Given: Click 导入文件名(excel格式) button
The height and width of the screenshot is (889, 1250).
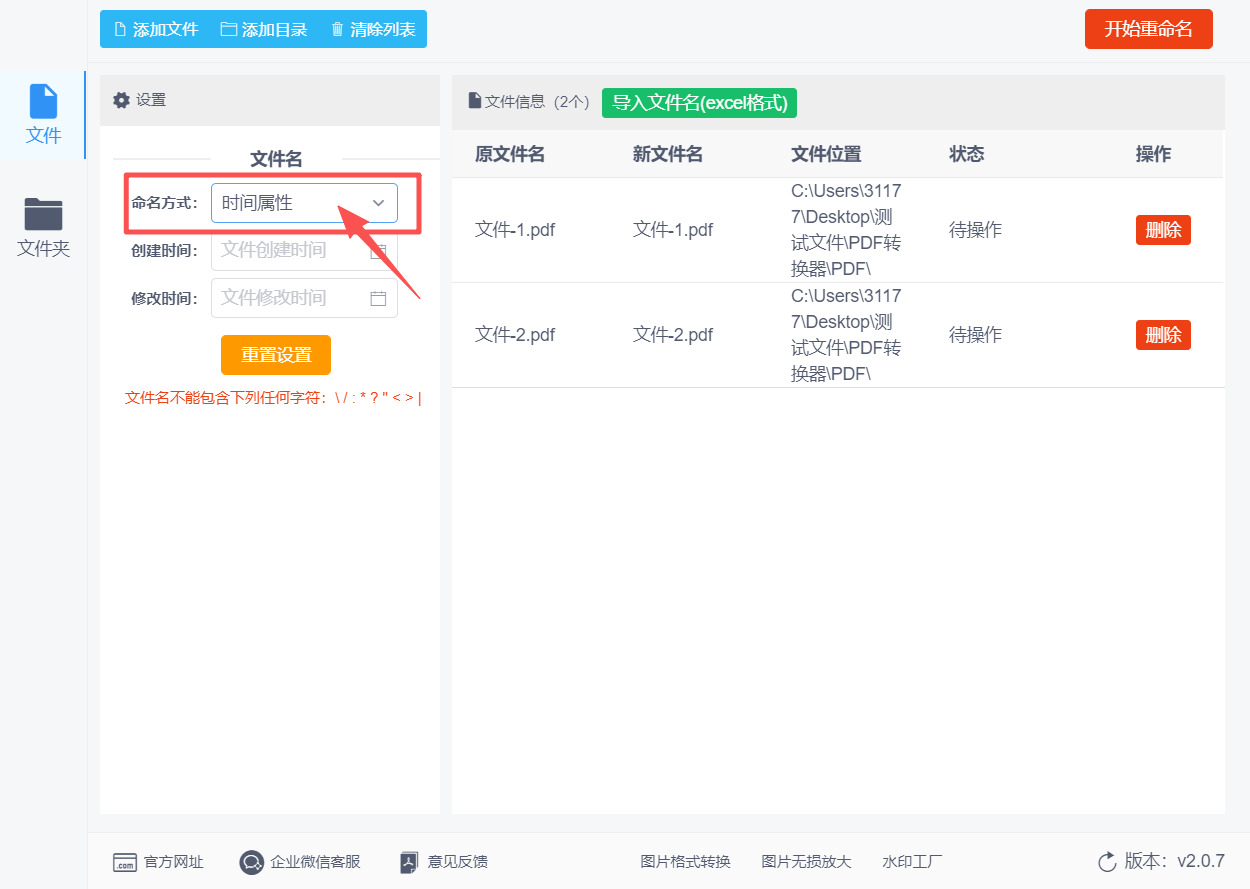Looking at the screenshot, I should point(699,102).
